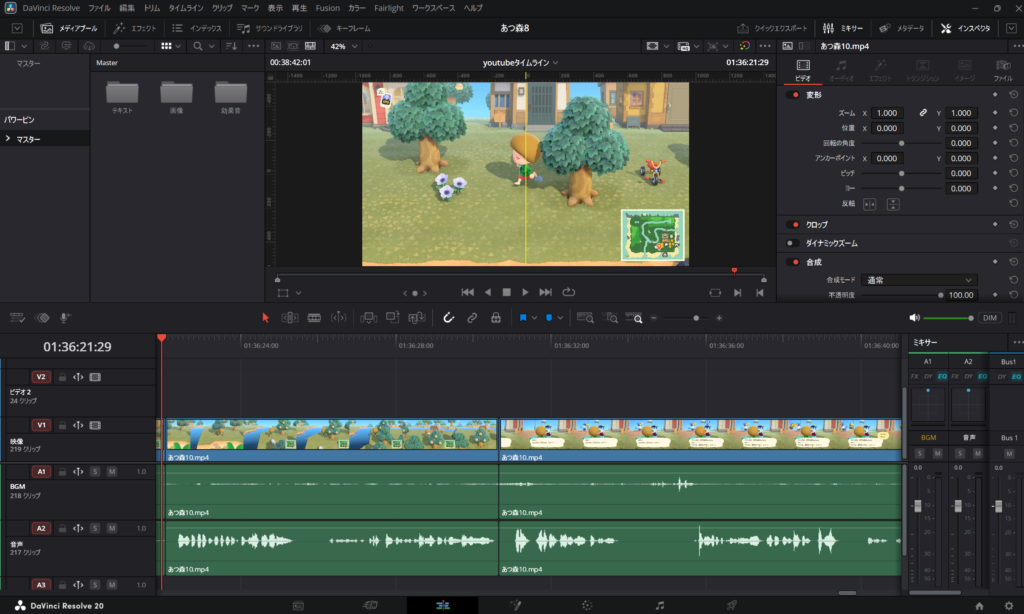The height and width of the screenshot is (614, 1024).
Task: Click the loop playback icon
Action: pos(569,292)
